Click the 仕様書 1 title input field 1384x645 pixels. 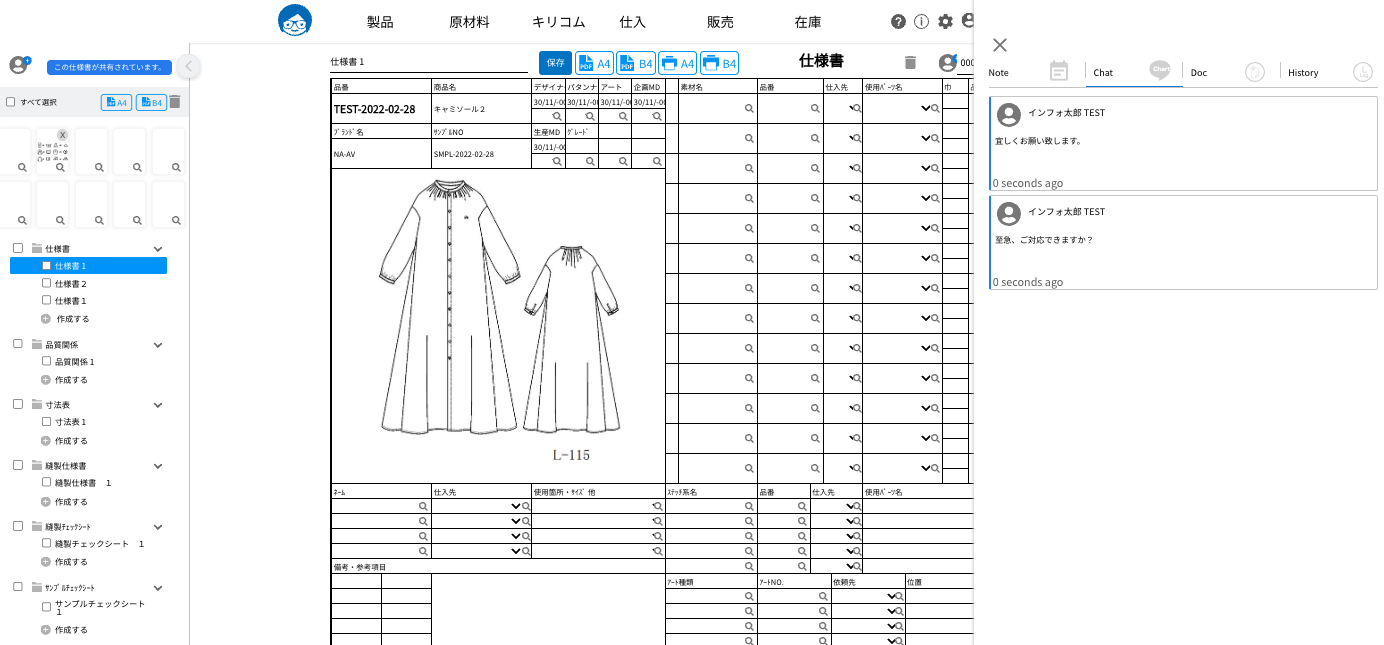[x=428, y=62]
